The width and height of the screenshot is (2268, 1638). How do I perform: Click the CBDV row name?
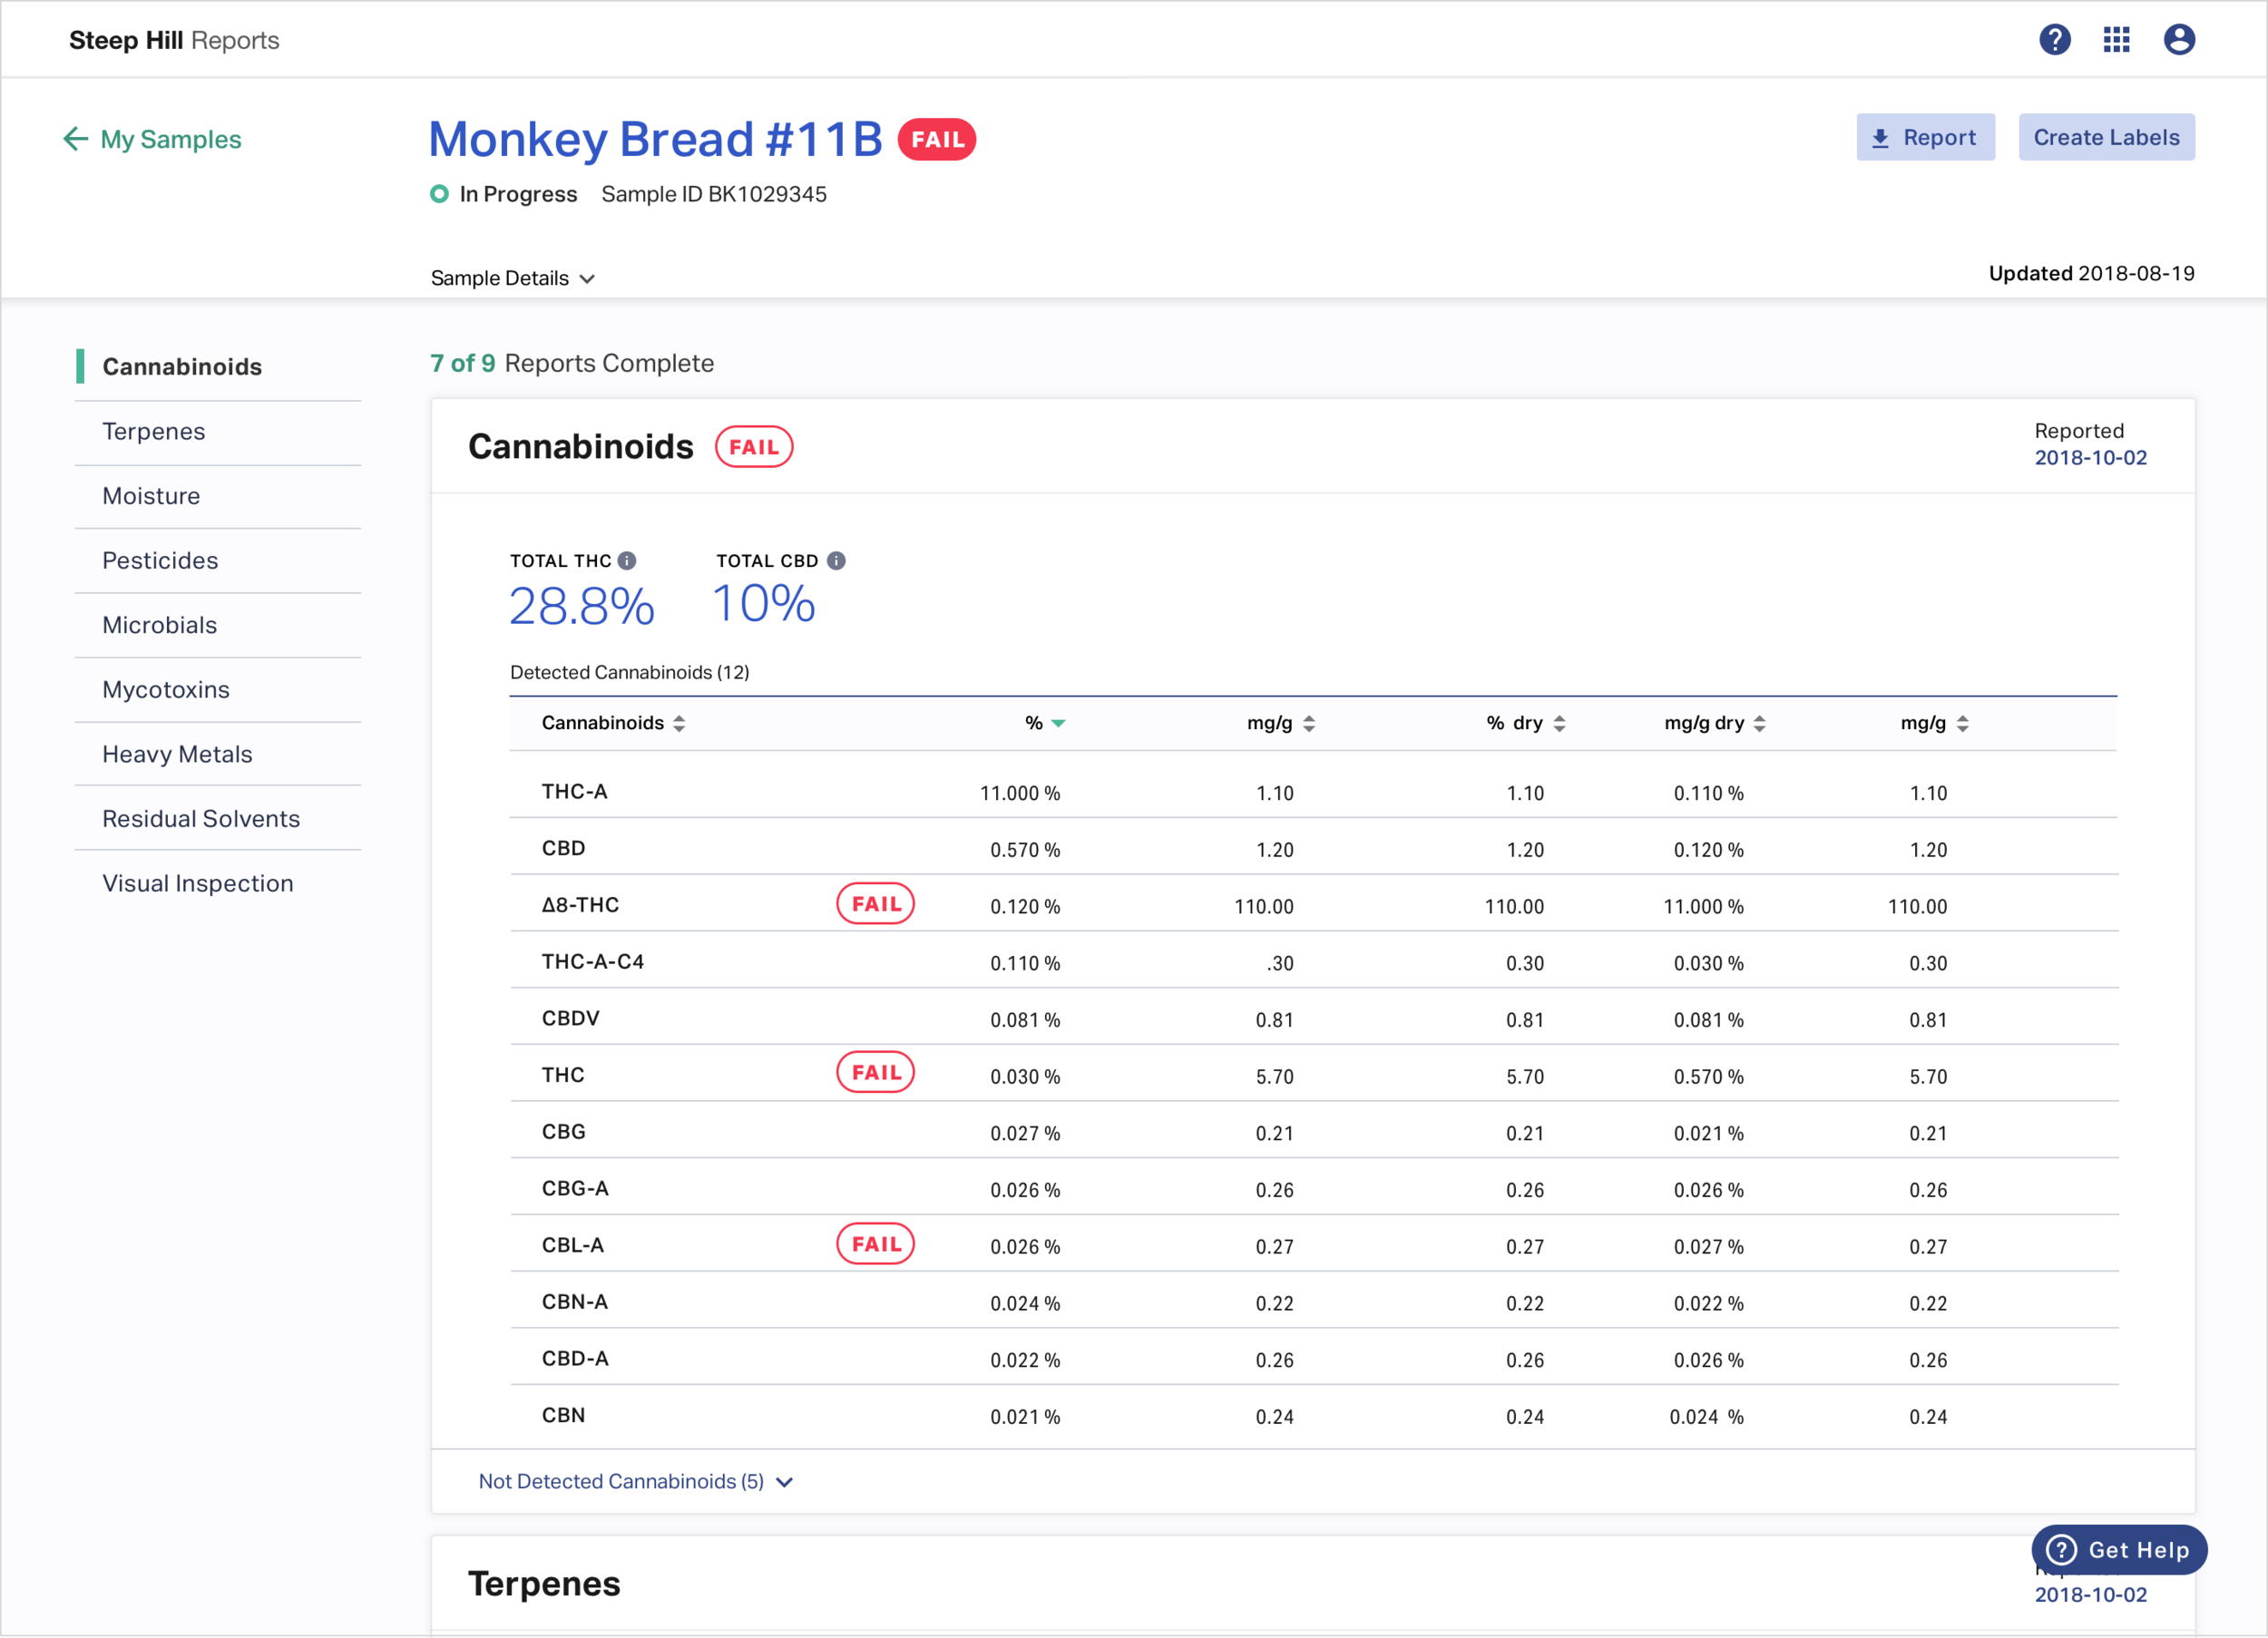(x=571, y=1018)
